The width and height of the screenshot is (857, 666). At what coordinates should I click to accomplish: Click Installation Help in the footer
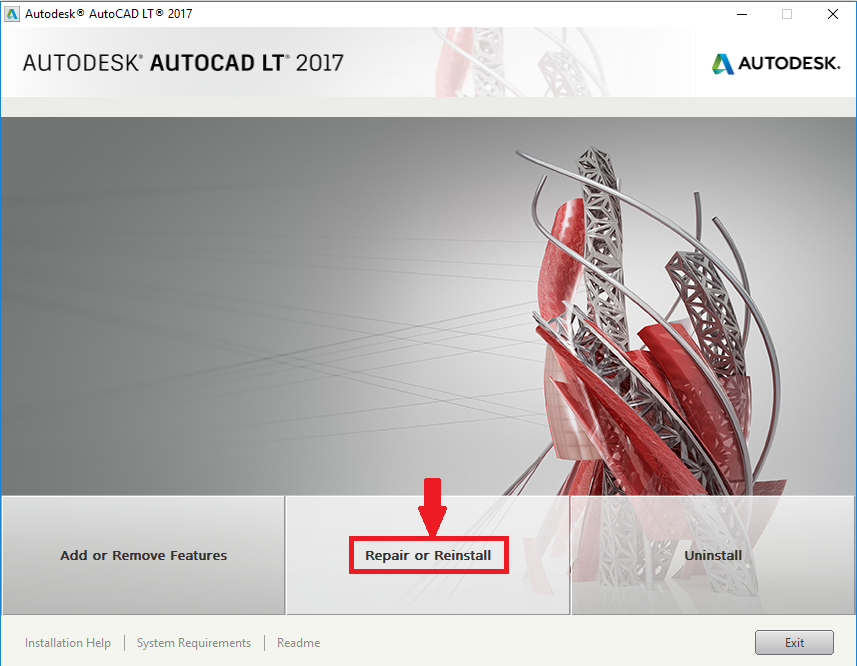[x=67, y=643]
